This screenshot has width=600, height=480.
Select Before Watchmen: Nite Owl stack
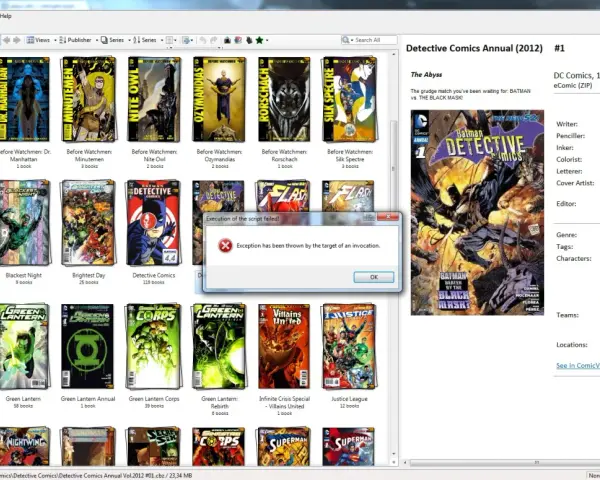click(x=154, y=99)
